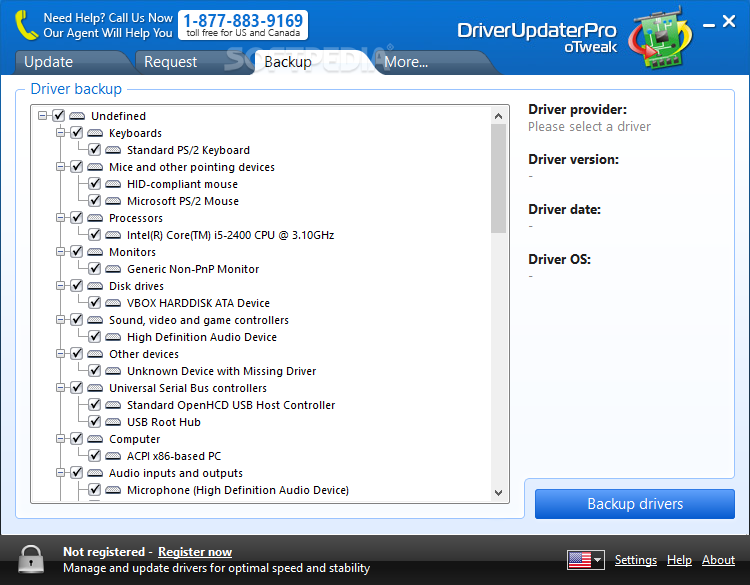Click the 1-877-883-9169 phone number box

[243, 25]
